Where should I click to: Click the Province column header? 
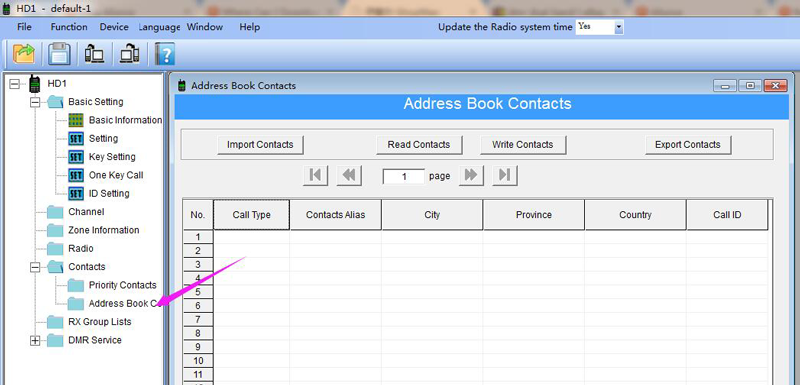tap(534, 215)
